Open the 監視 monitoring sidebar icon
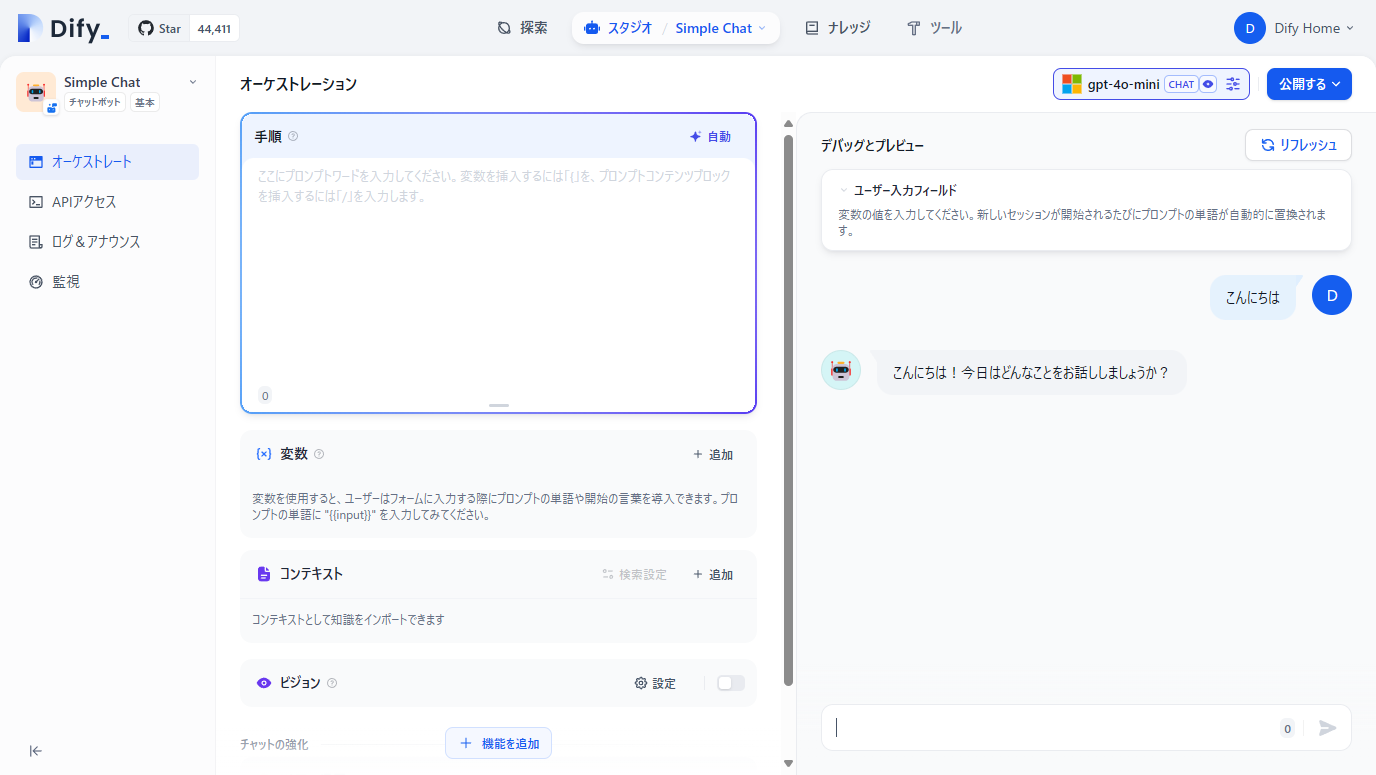Image resolution: width=1376 pixels, height=775 pixels. pos(35,281)
